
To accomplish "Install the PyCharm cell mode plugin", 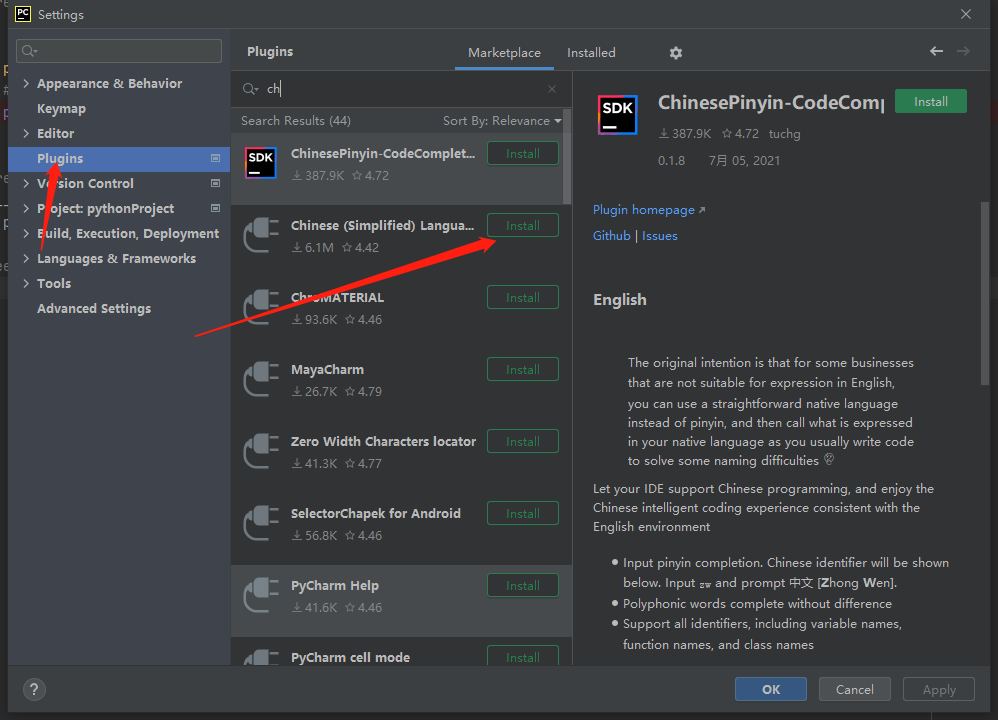I will (x=523, y=656).
